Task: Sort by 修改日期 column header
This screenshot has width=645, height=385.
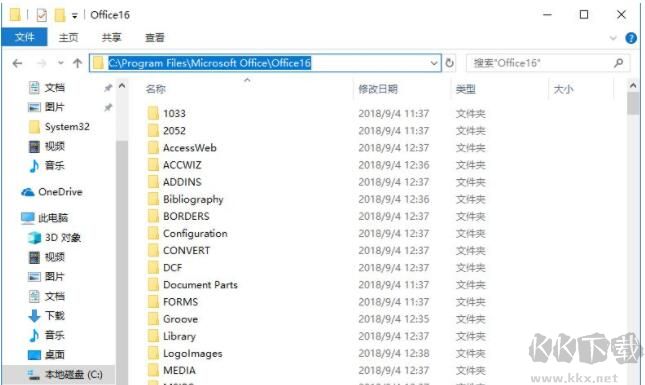Action: (378, 89)
